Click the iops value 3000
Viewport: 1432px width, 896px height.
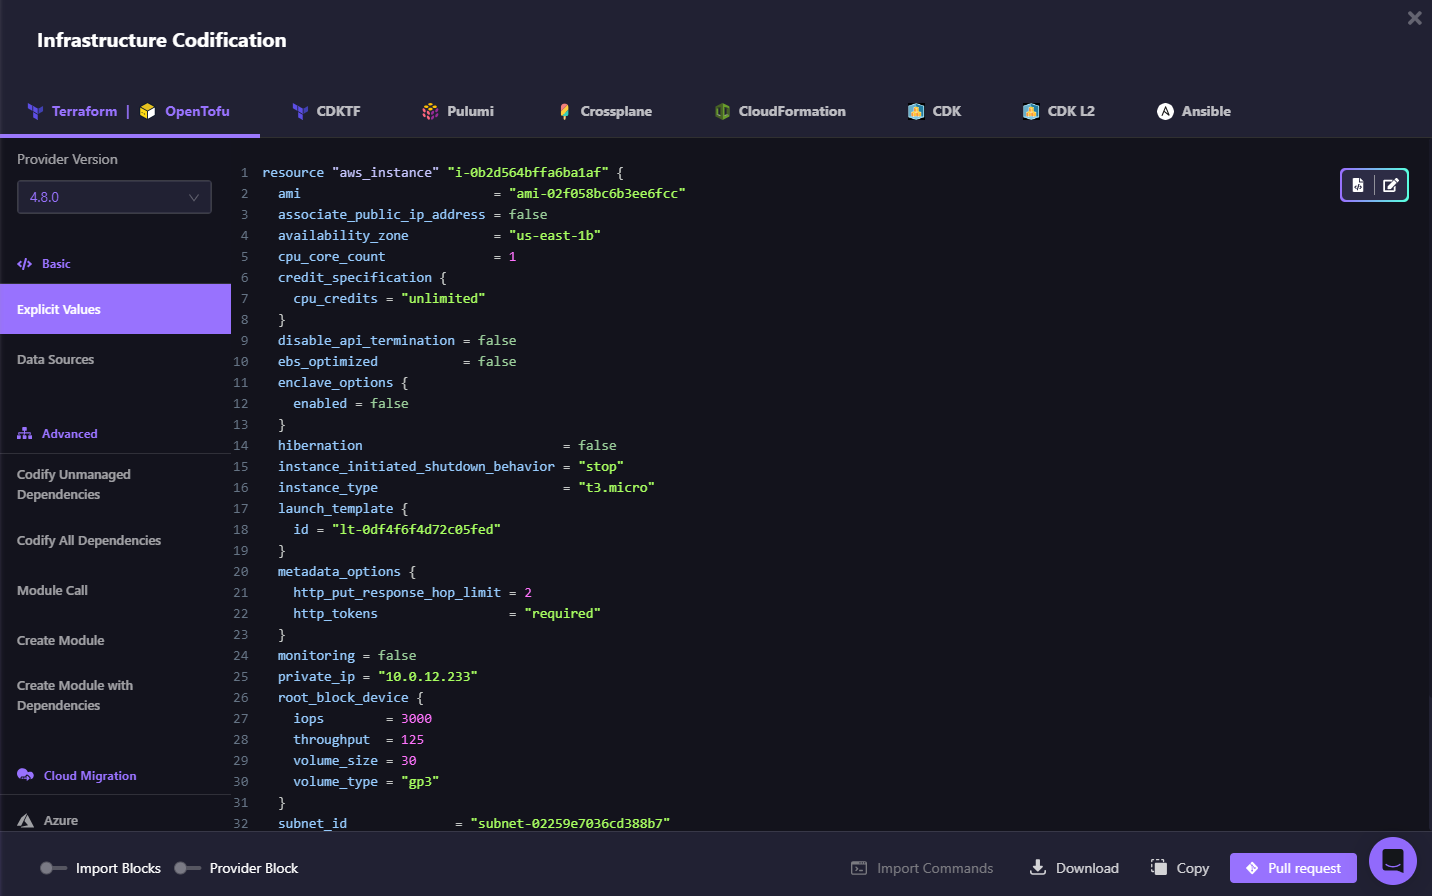click(416, 718)
